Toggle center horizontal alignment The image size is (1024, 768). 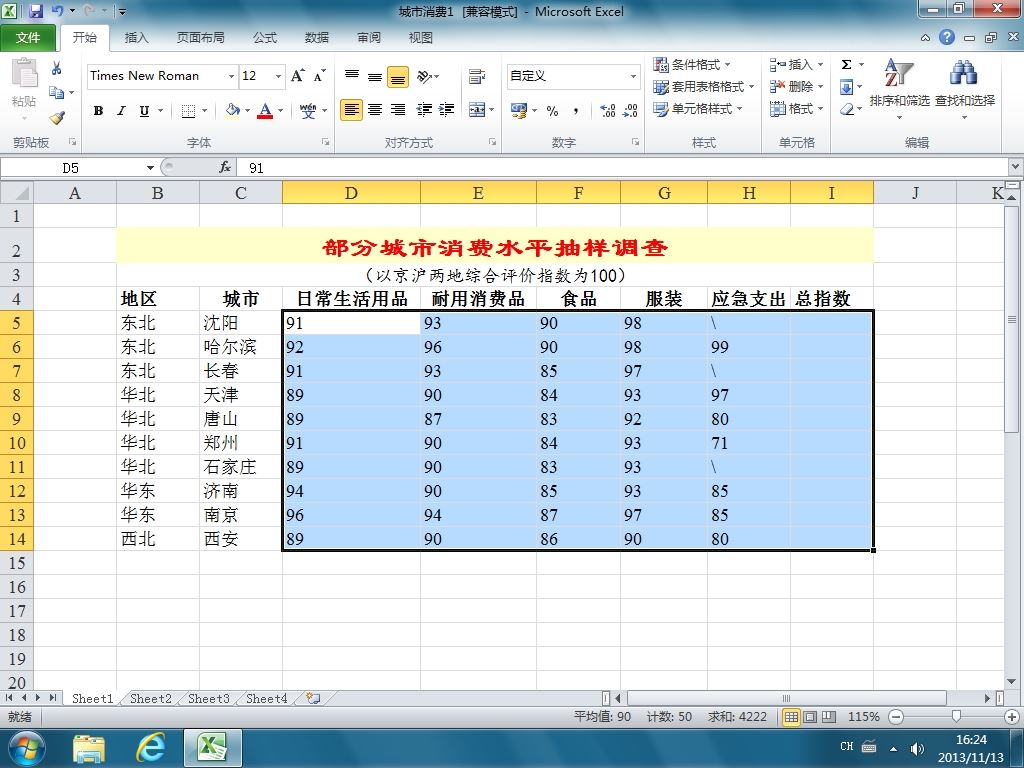[375, 110]
